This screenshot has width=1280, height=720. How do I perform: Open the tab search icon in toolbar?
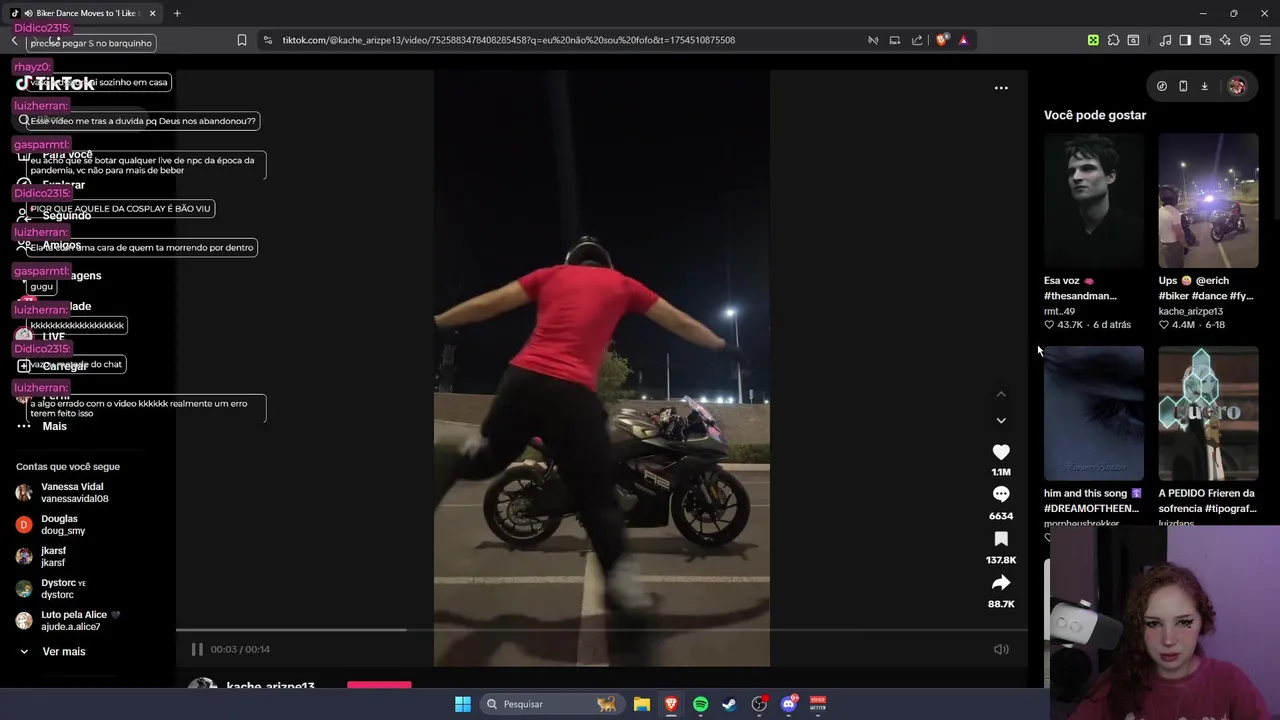[x=1133, y=40]
